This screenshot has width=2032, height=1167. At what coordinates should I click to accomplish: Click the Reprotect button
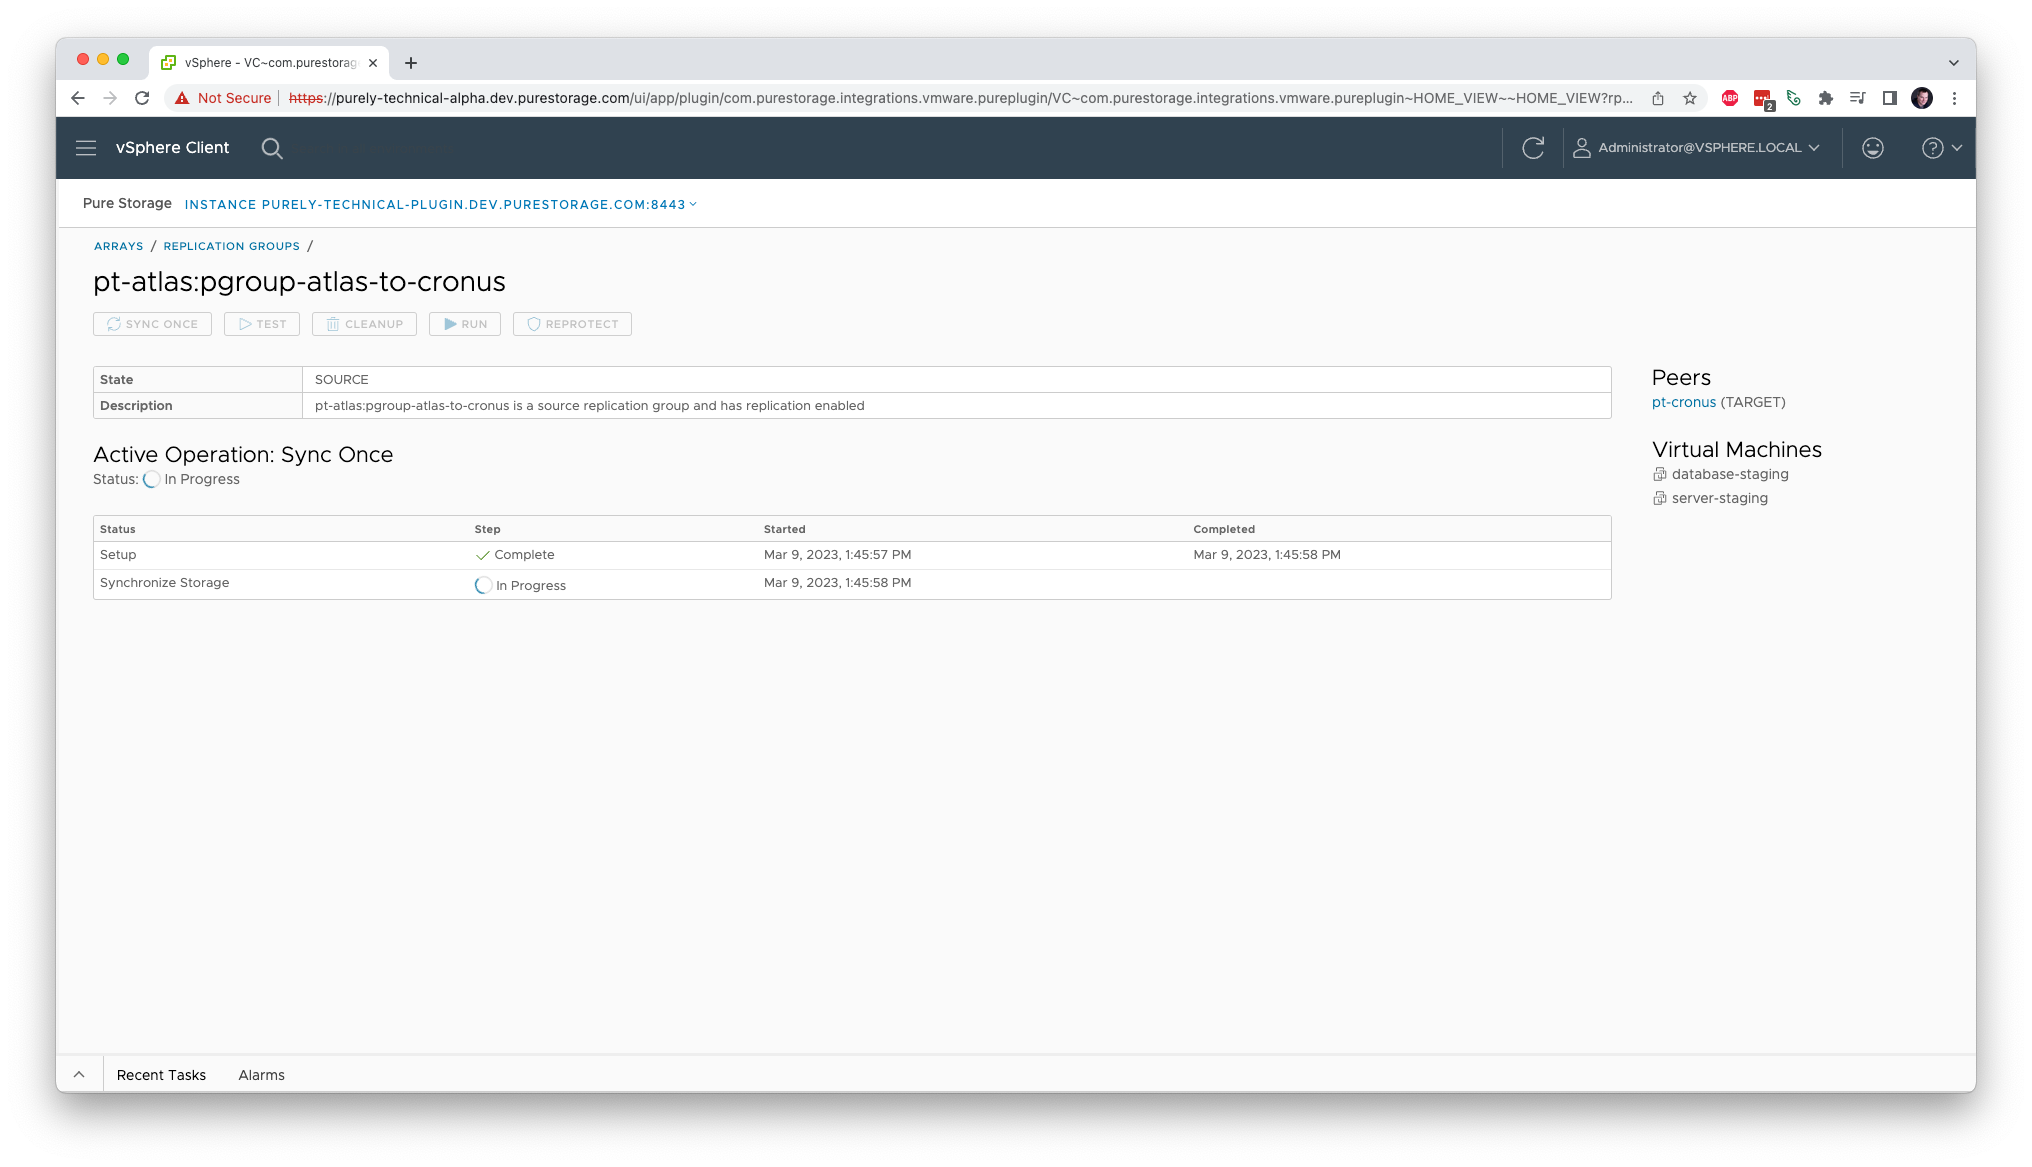click(x=572, y=324)
